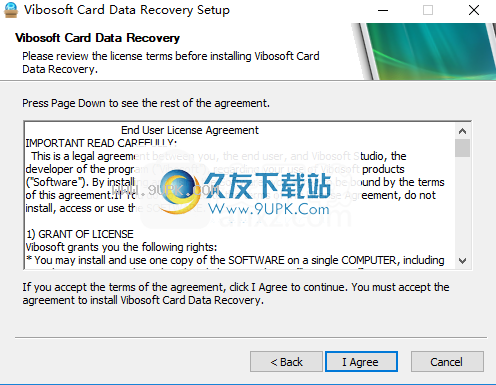Viewport: 496px width, 385px height.
Task: Go back with the < Back button
Action: 286,361
